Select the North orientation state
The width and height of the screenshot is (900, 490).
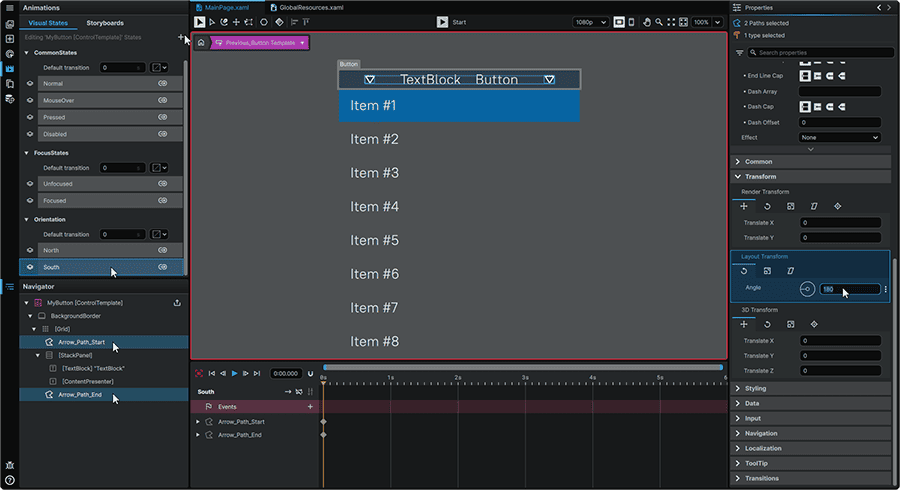coord(110,250)
